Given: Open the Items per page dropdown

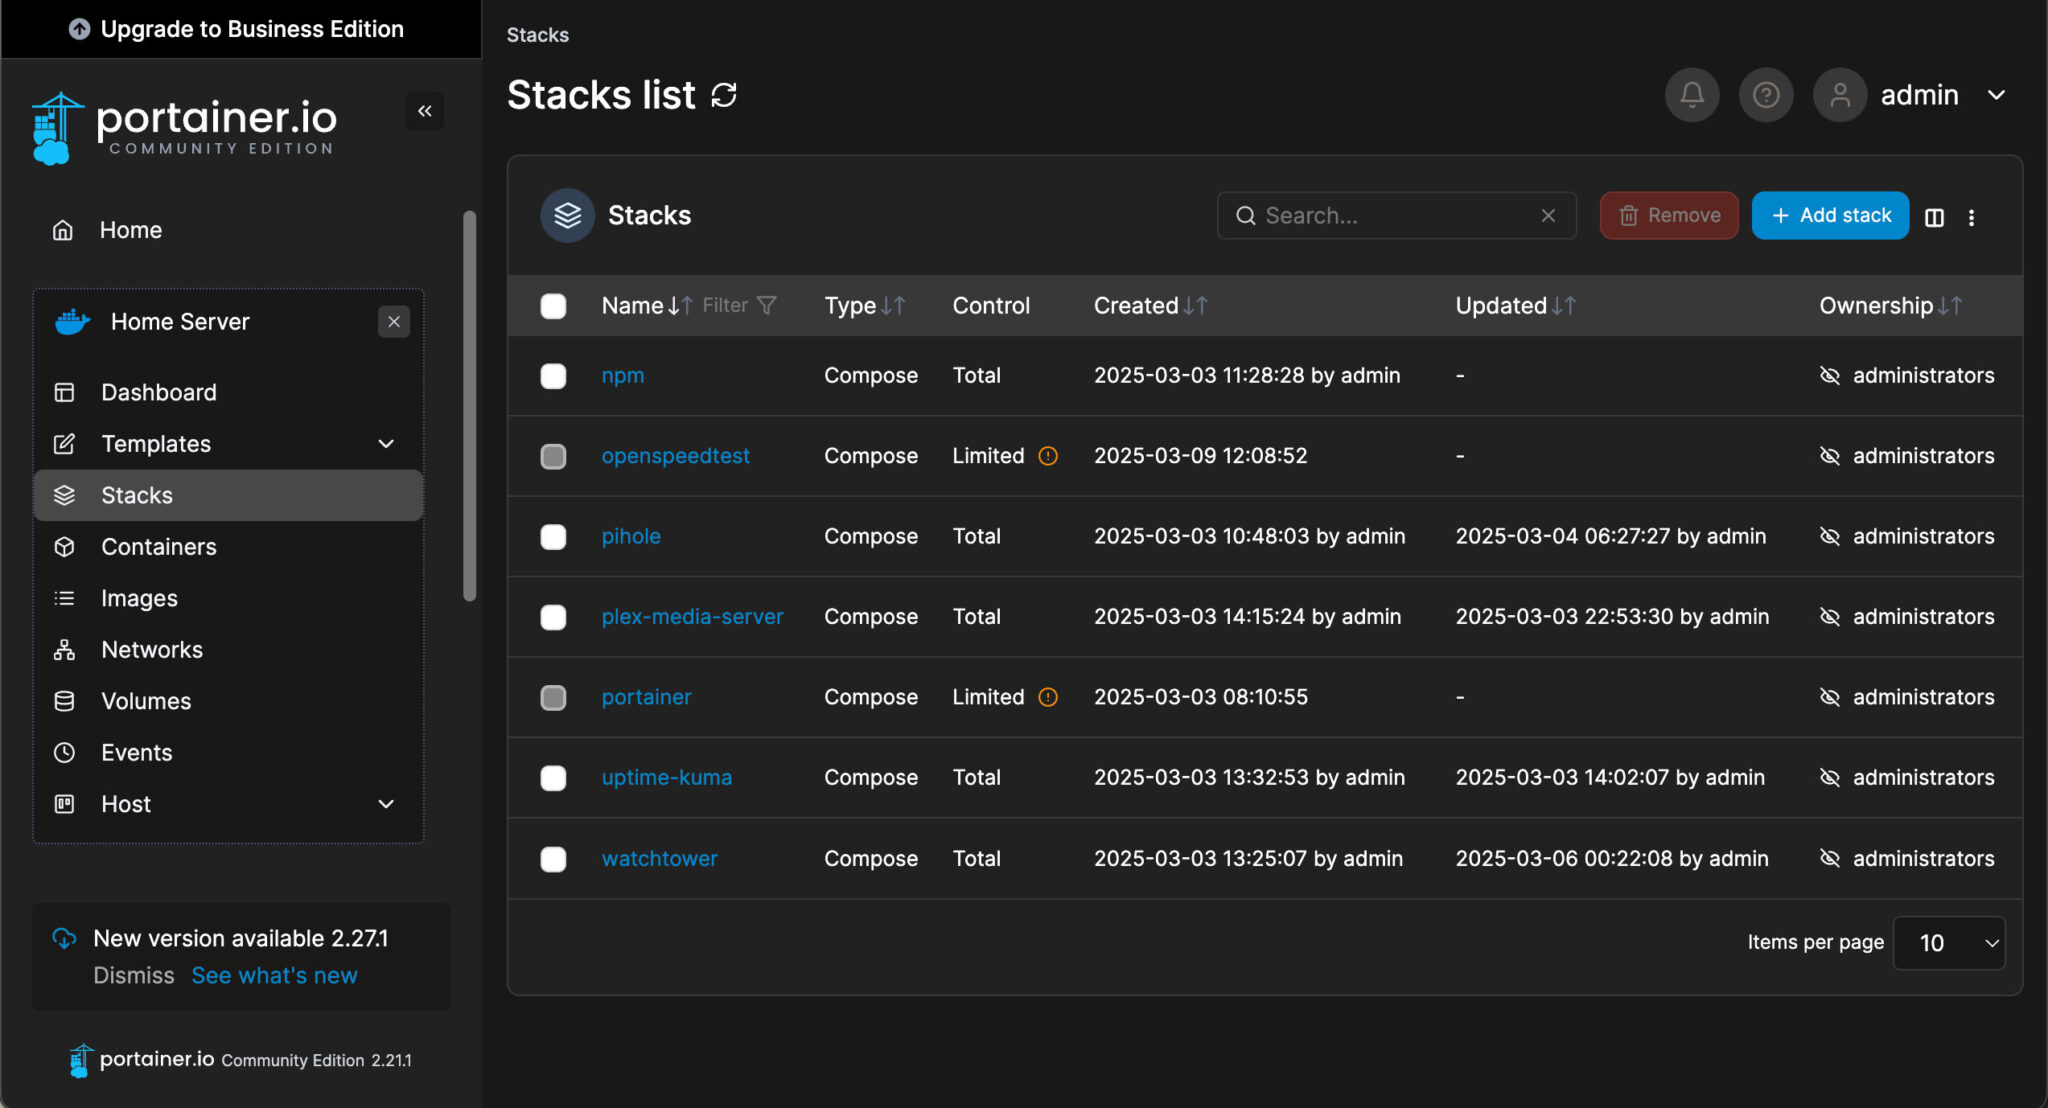Looking at the screenshot, I should (x=1949, y=943).
